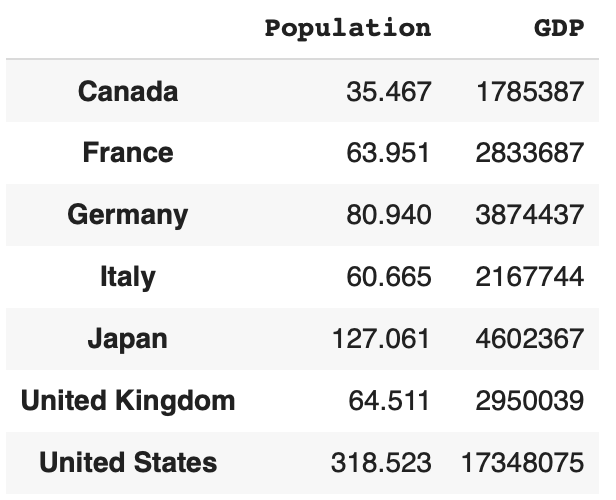
Task: Select the United Kingdom row label
Action: click(128, 401)
